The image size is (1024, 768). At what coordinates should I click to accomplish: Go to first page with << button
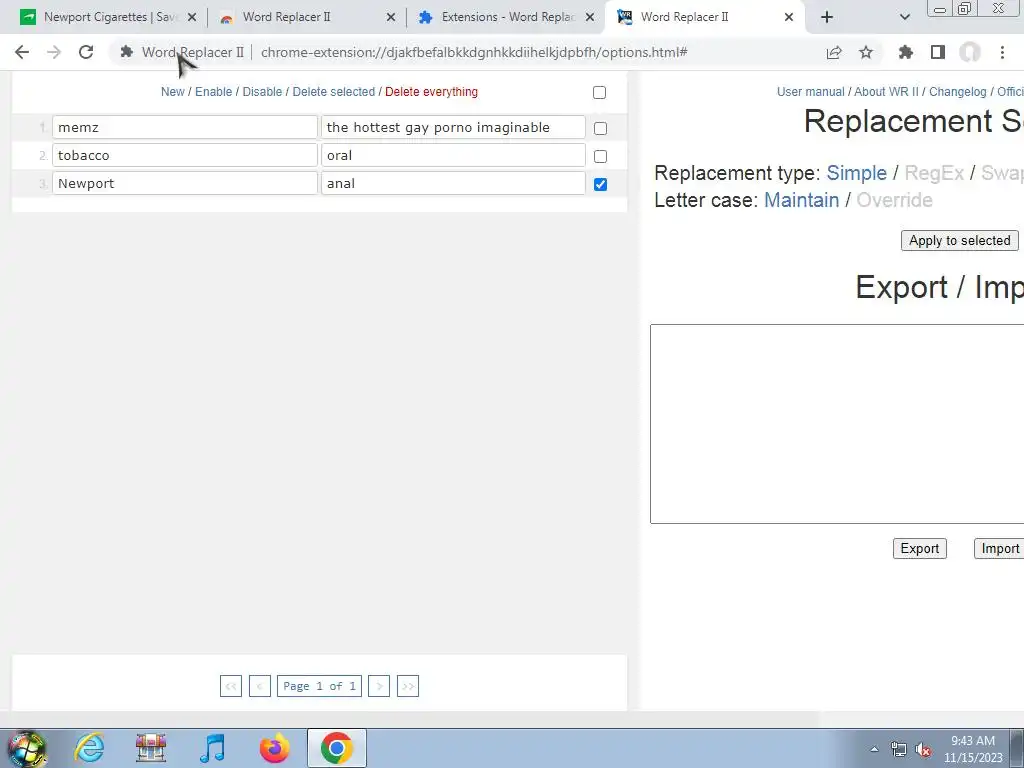(231, 686)
